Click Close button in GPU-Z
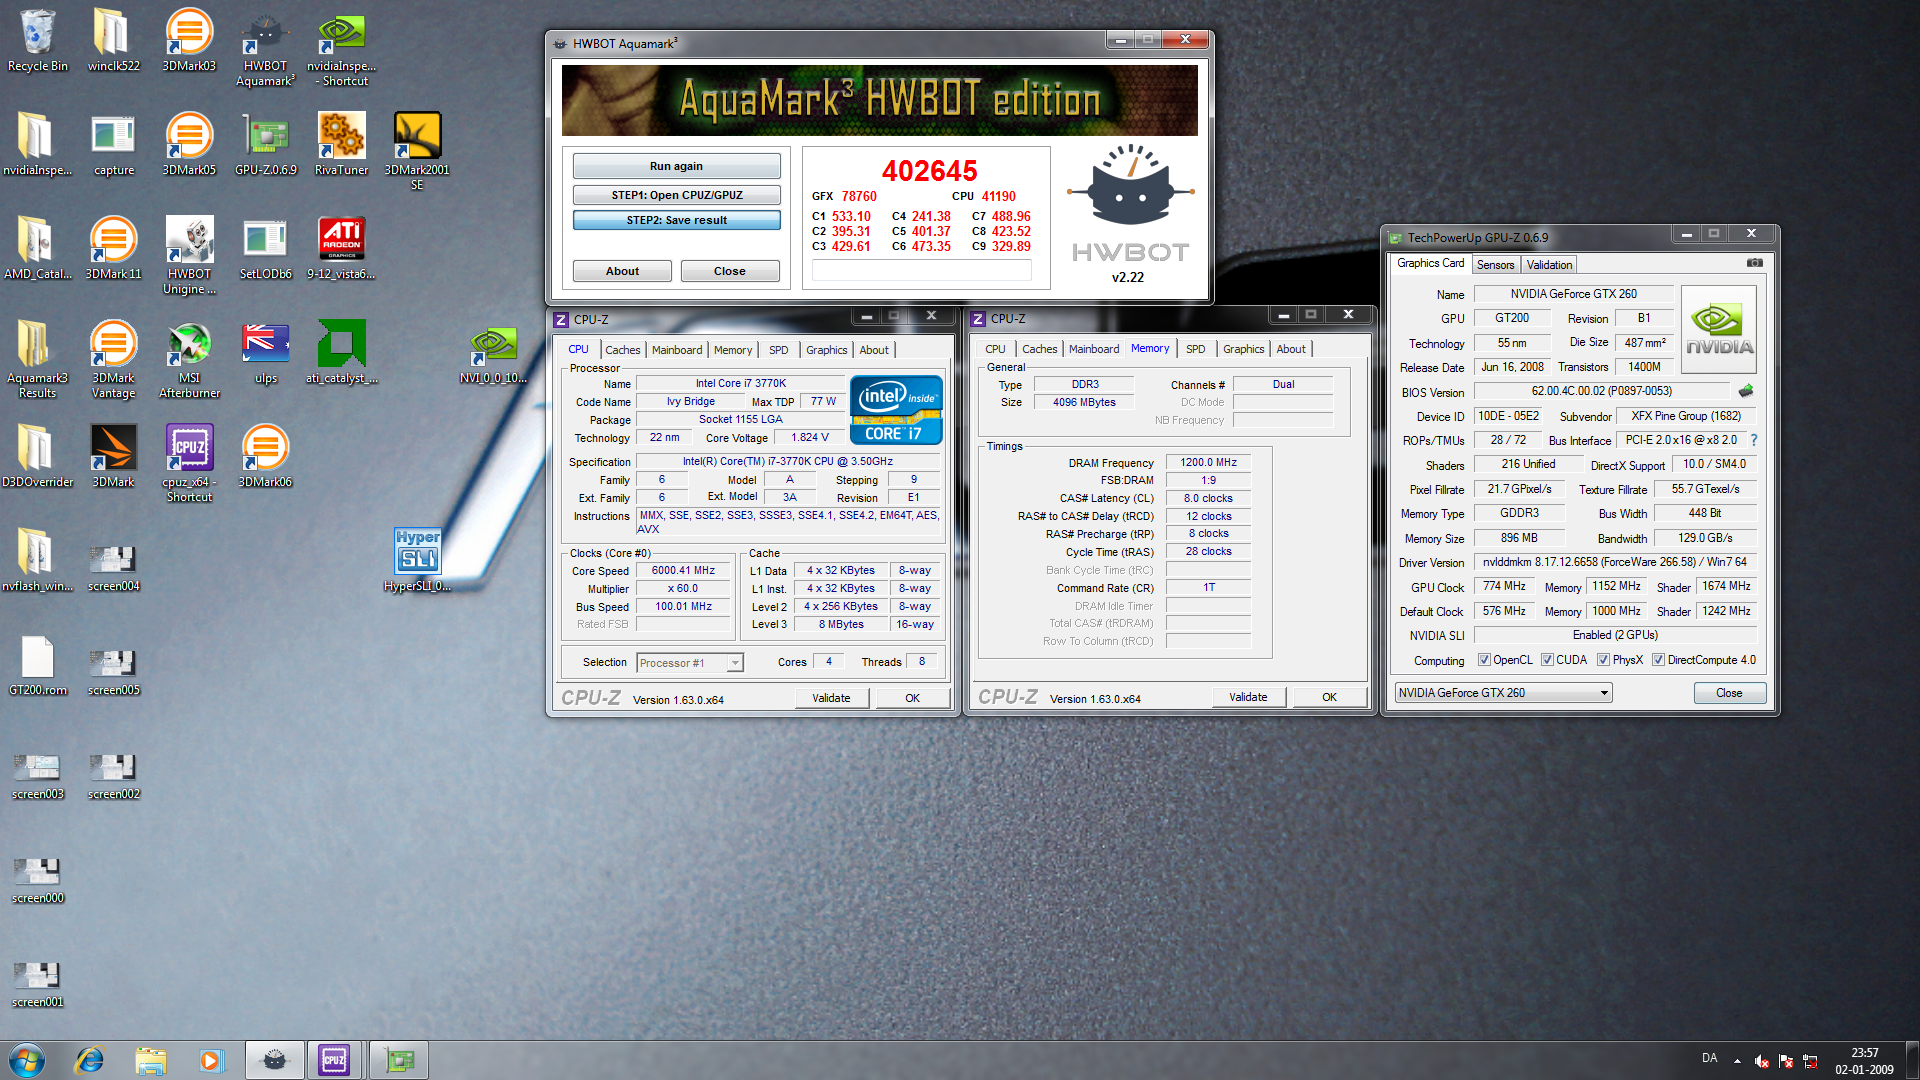The height and width of the screenshot is (1080, 1920). point(1729,693)
